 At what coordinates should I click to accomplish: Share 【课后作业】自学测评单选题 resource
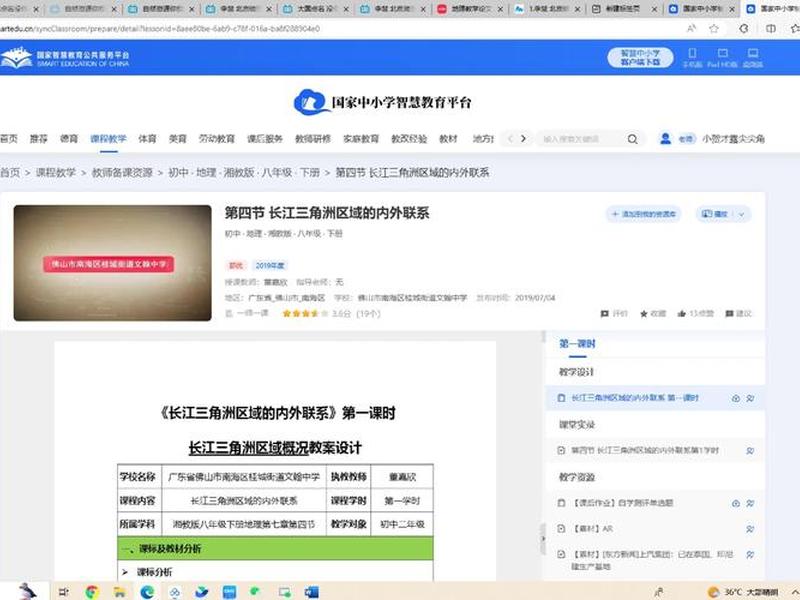pos(750,503)
